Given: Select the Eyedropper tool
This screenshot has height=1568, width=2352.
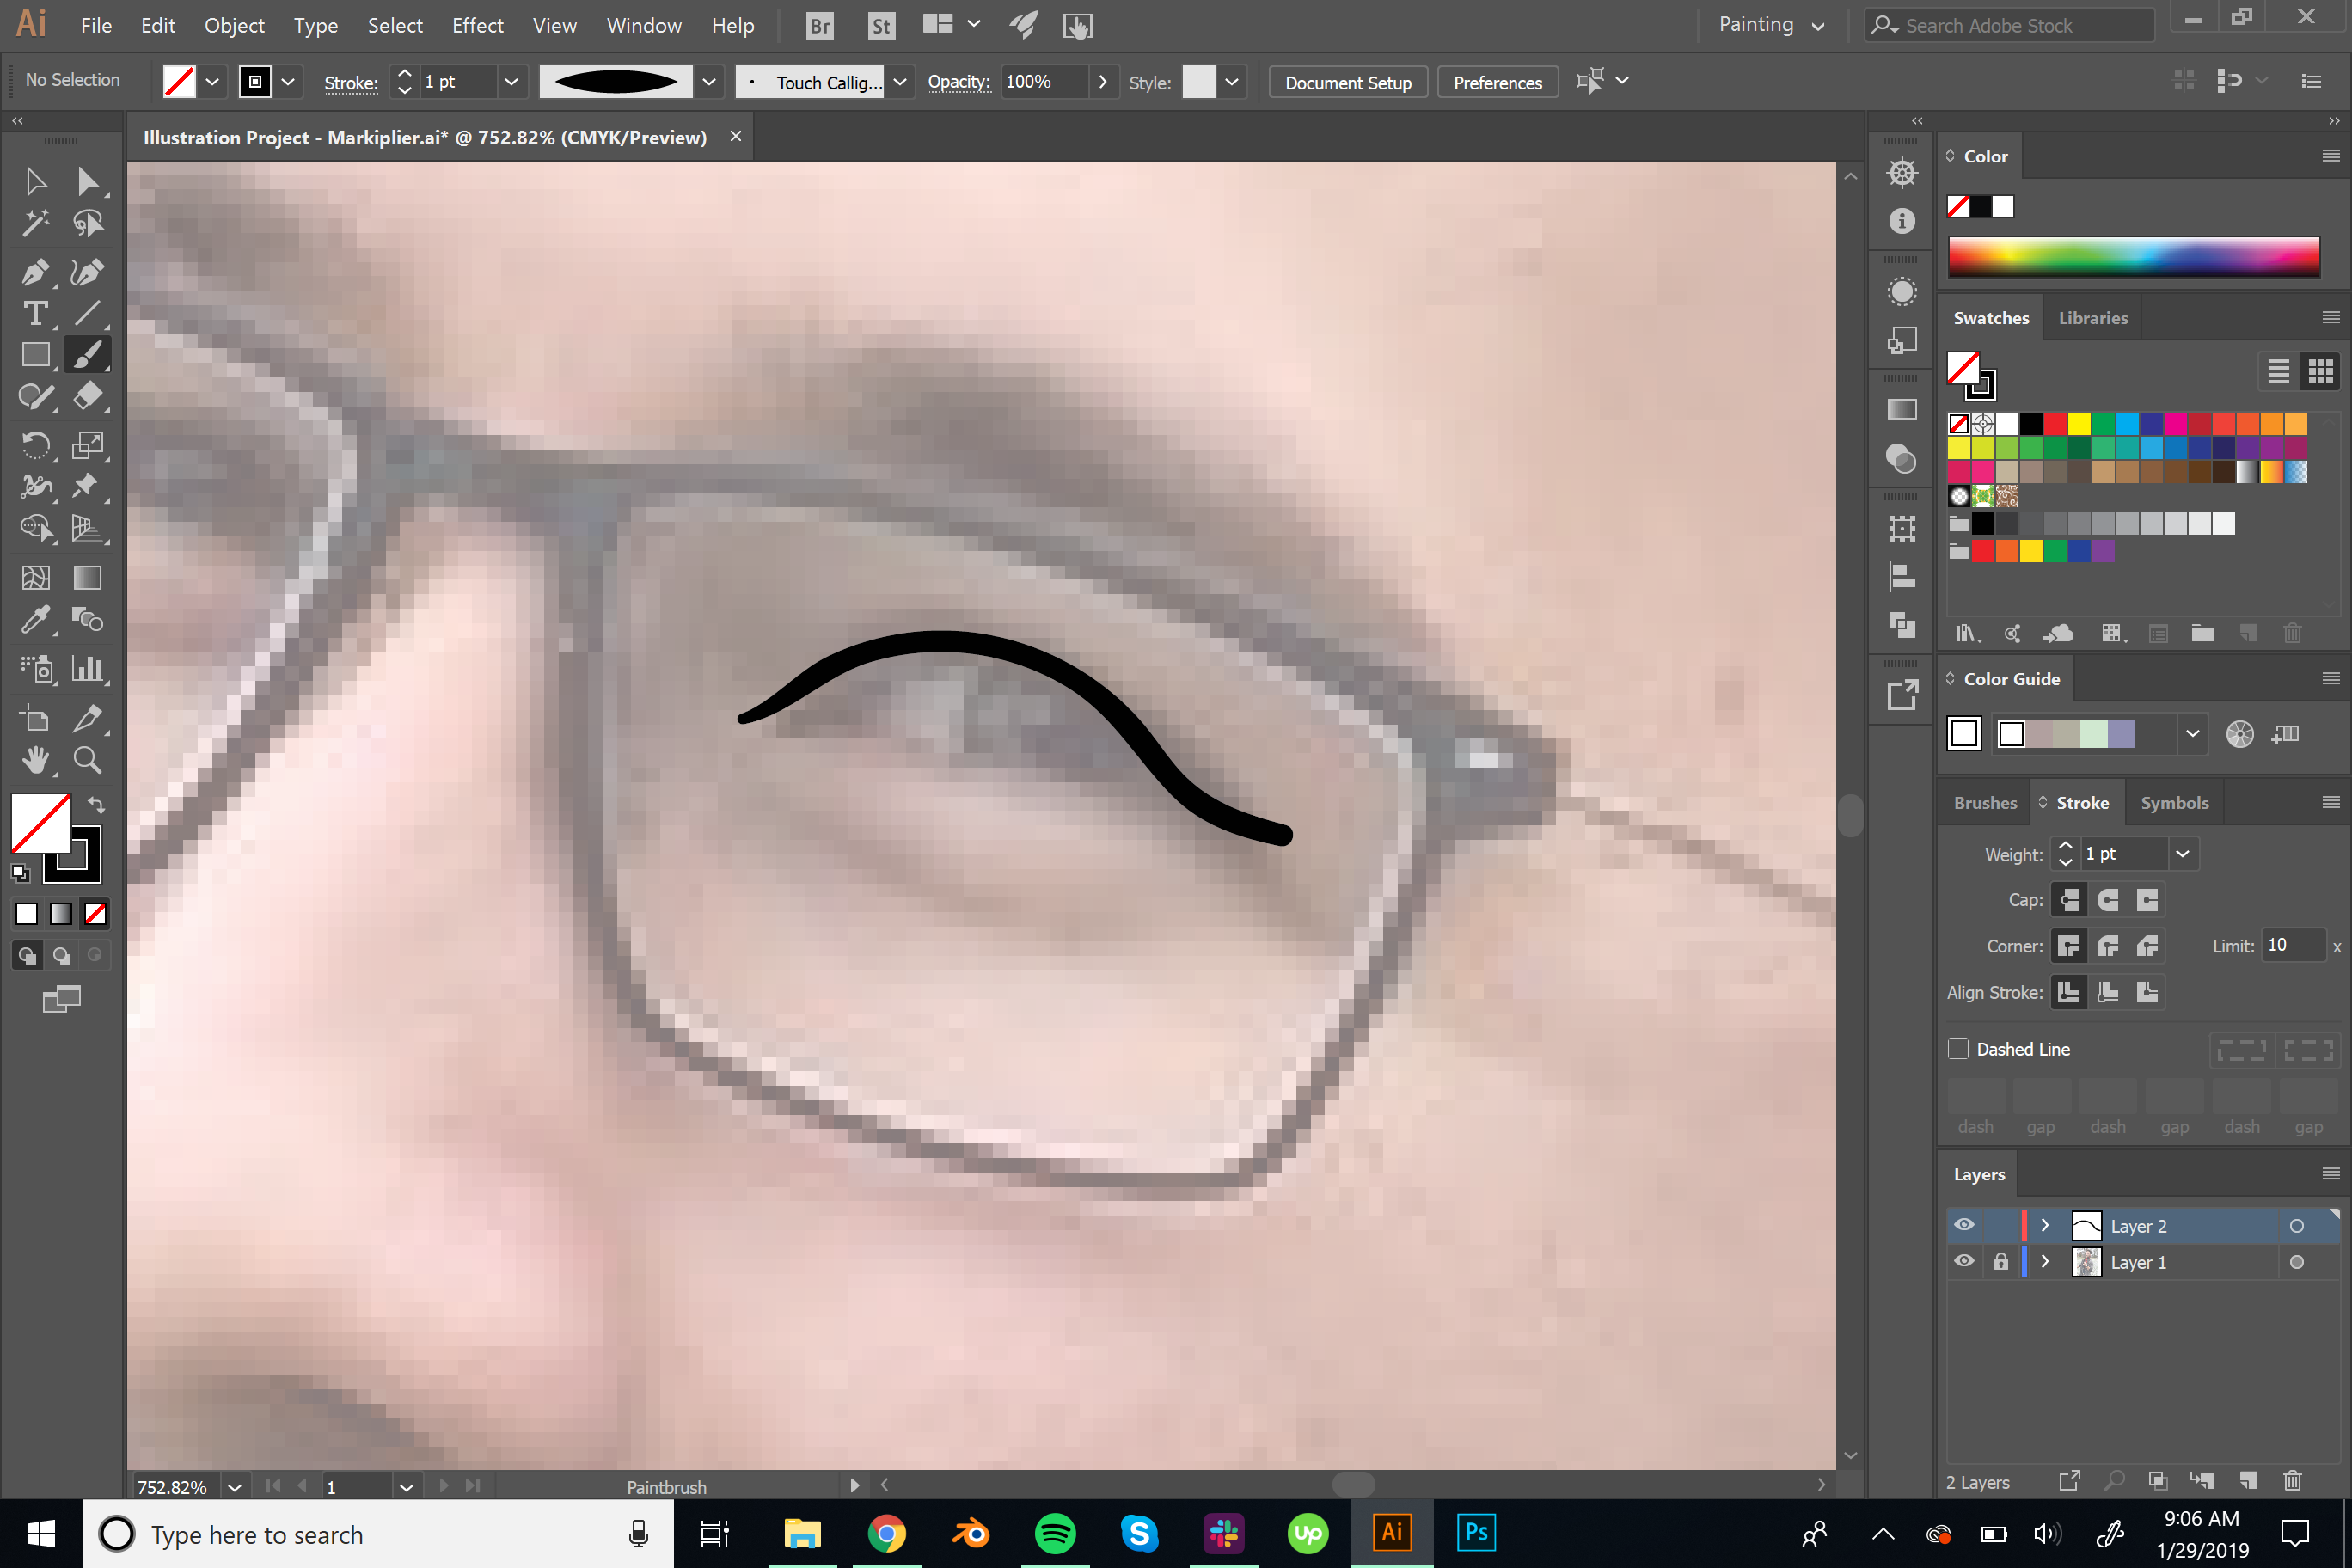Looking at the screenshot, I should (x=36, y=620).
